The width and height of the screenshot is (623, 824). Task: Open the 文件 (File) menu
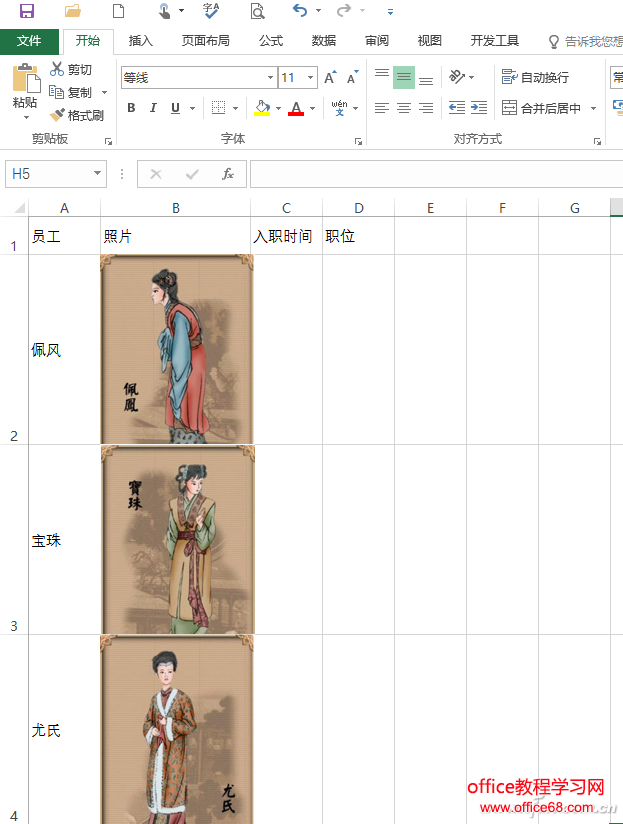29,41
